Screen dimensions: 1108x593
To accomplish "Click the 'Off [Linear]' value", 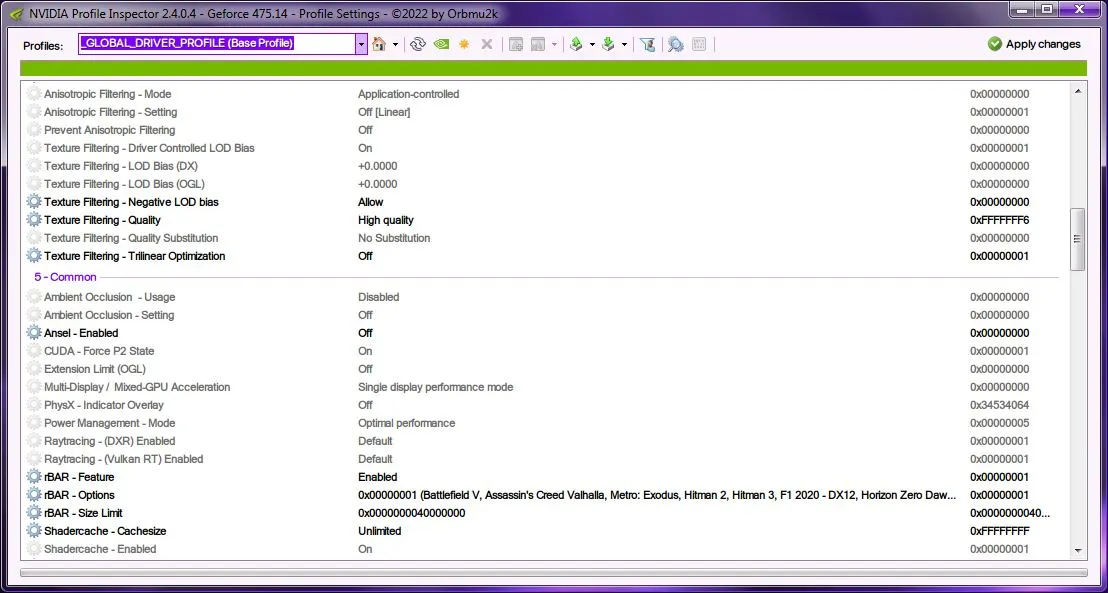I will [384, 112].
